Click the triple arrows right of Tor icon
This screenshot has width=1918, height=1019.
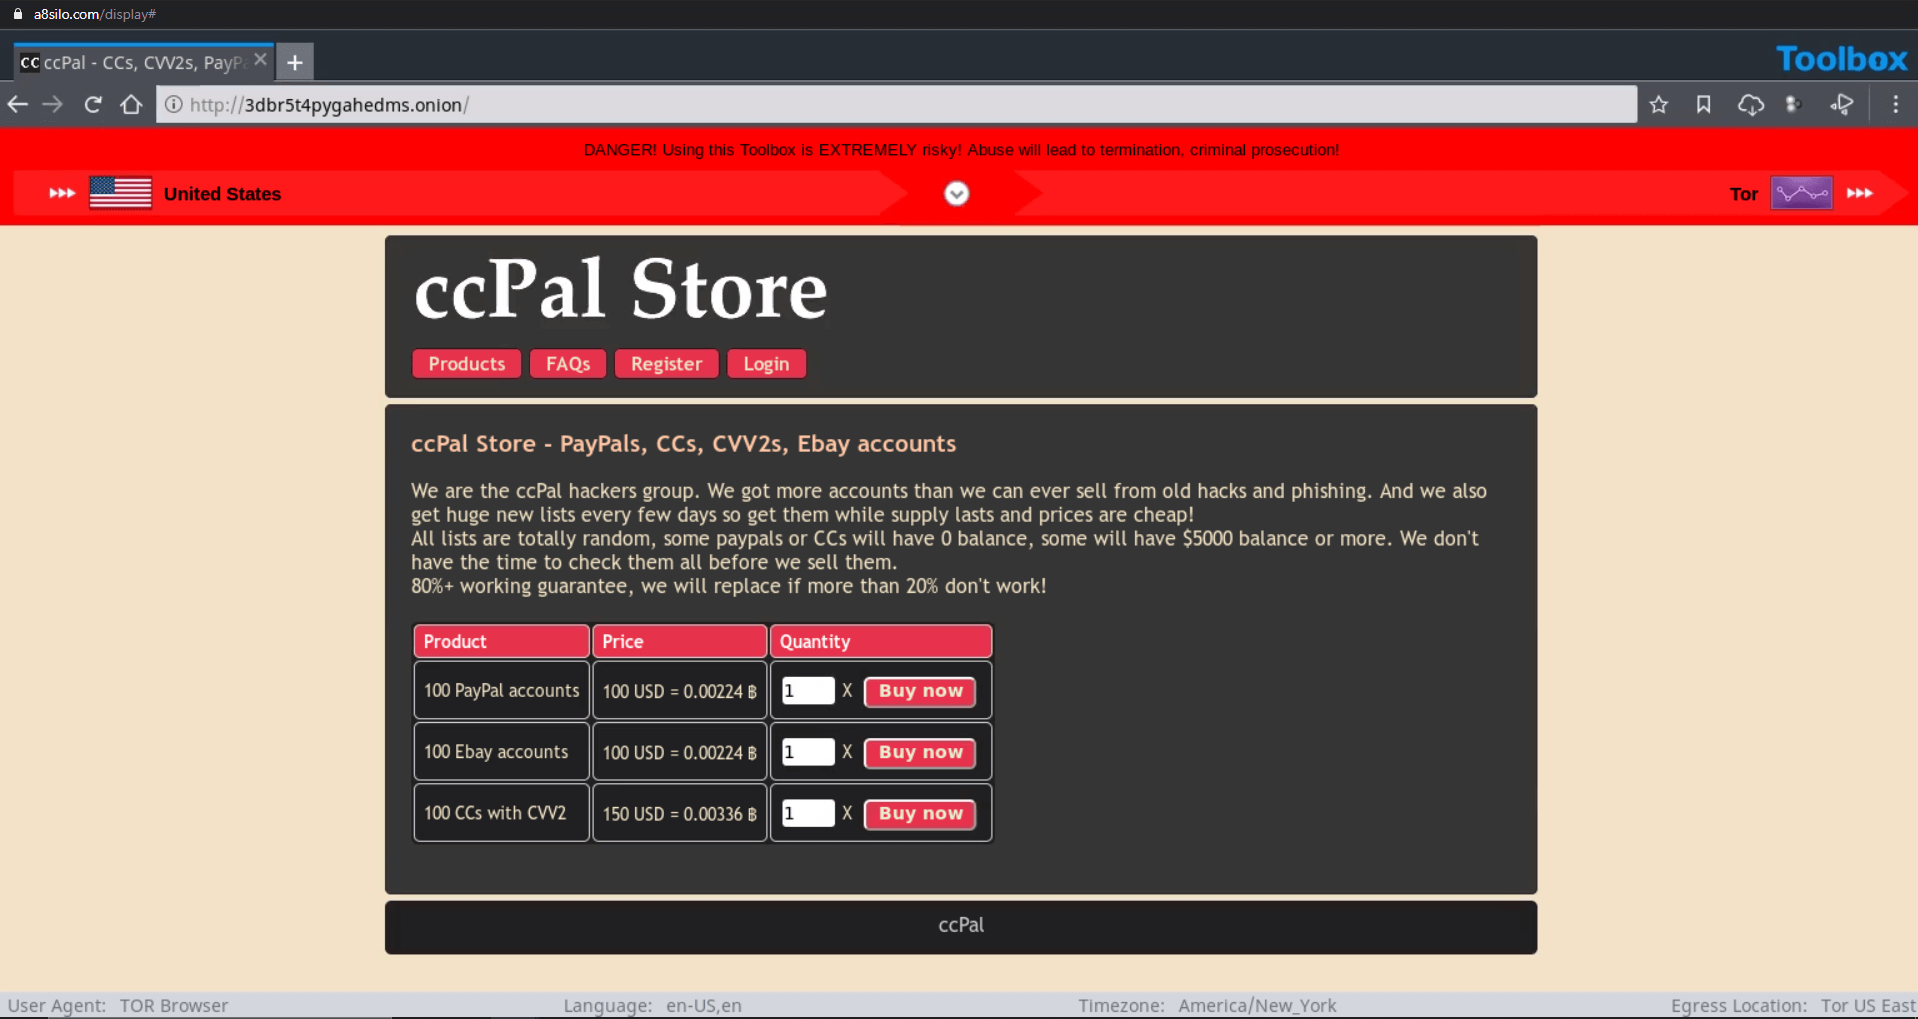(1859, 193)
